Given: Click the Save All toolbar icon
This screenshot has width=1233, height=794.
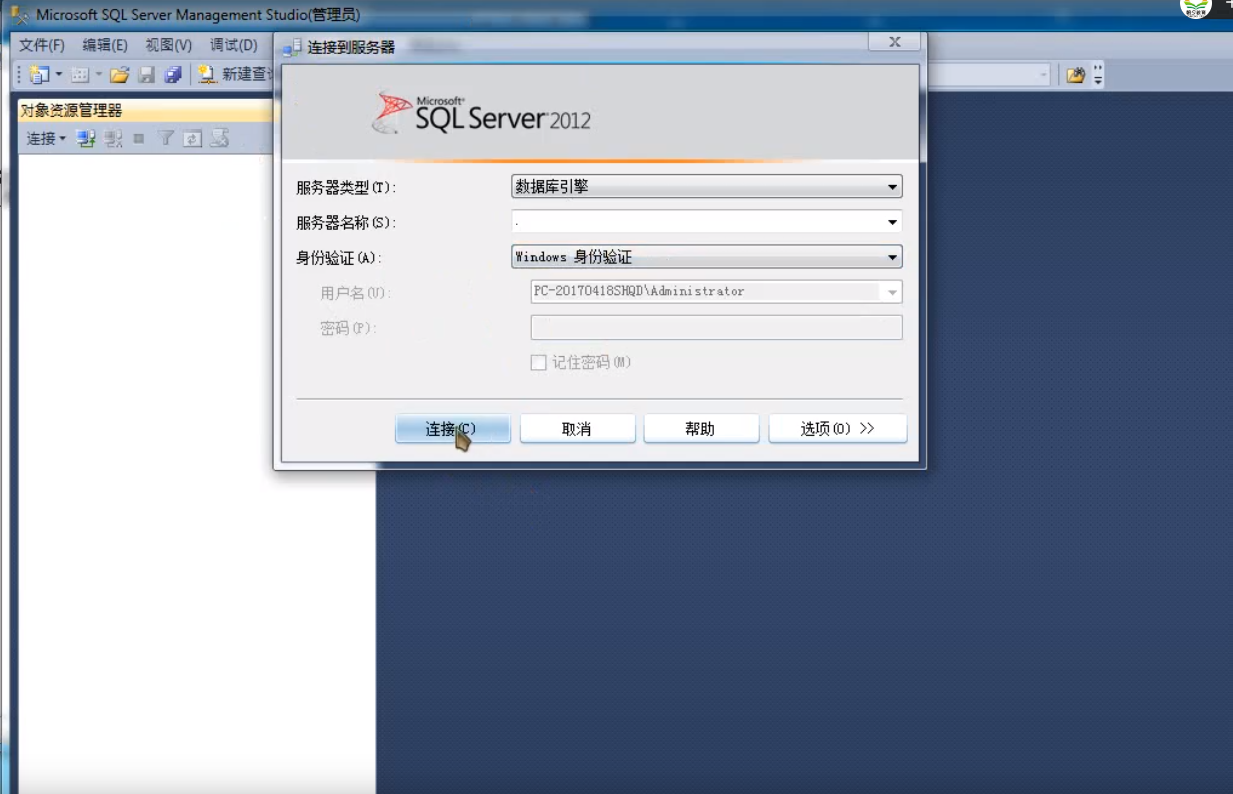Looking at the screenshot, I should (x=173, y=75).
